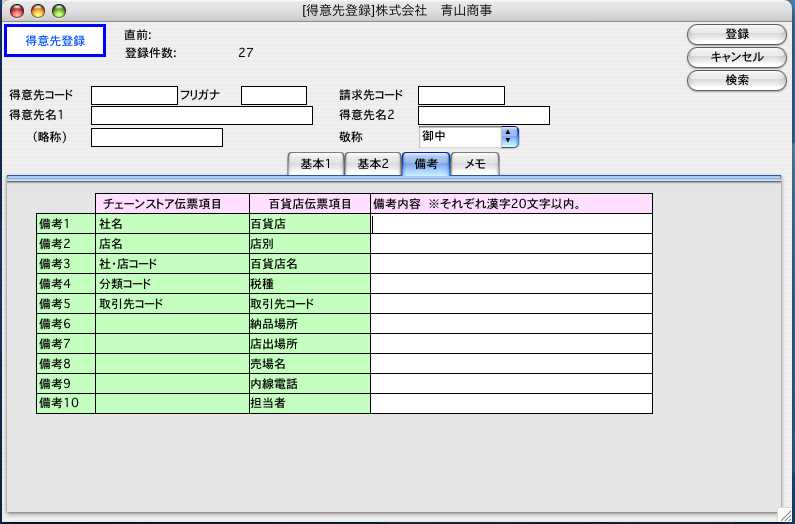Select the 得意先名2 input field
This screenshot has width=795, height=524.
coord(483,116)
